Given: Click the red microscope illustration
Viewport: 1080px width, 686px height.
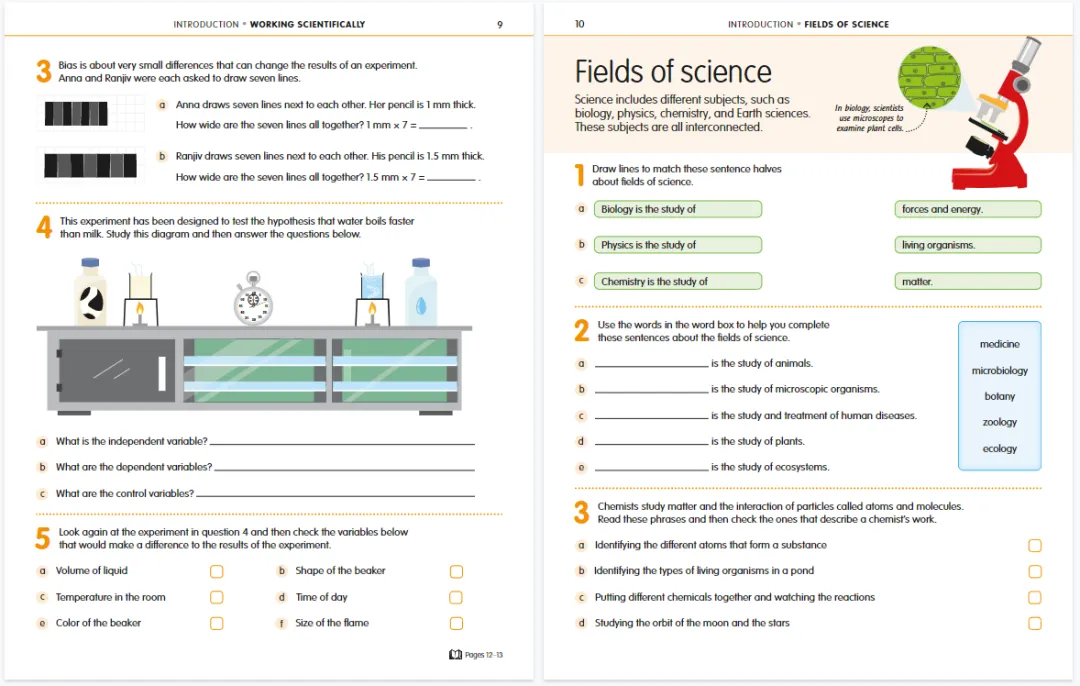Looking at the screenshot, I should click(995, 114).
